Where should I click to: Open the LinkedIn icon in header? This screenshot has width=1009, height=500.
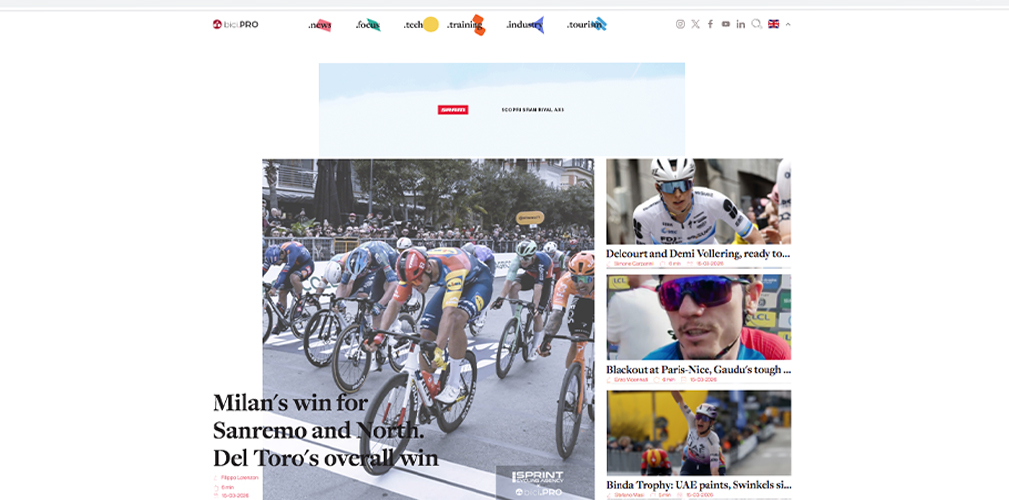[x=741, y=24]
